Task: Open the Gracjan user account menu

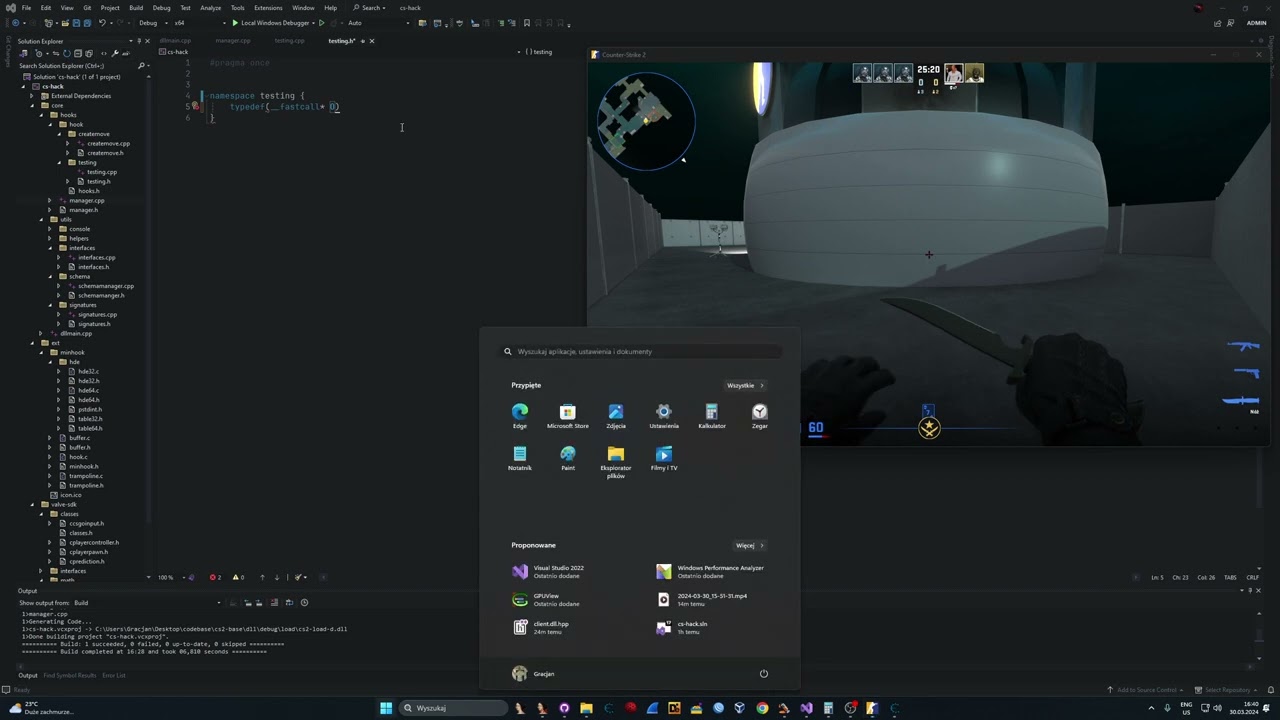Action: [533, 674]
